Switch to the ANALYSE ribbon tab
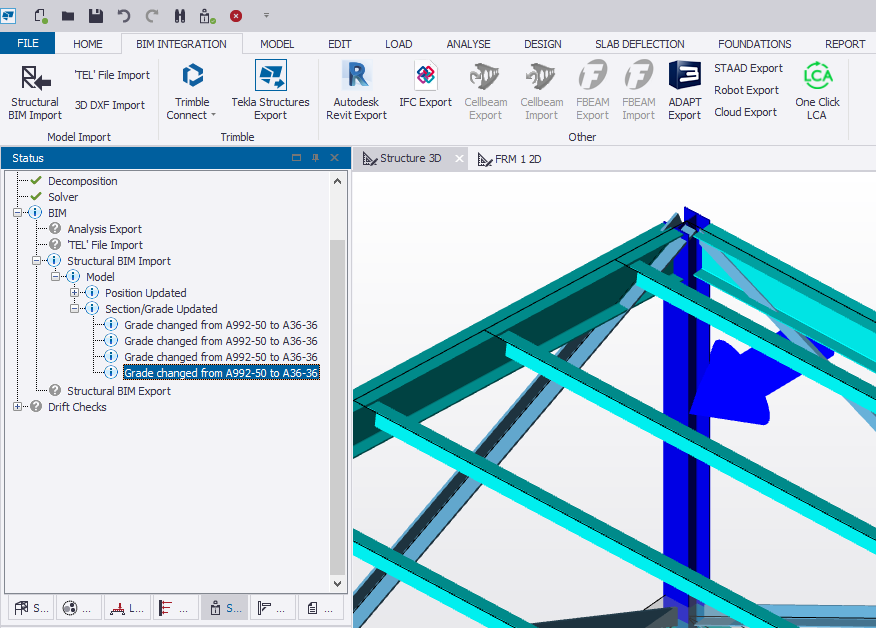Image resolution: width=876 pixels, height=628 pixels. pyautogui.click(x=468, y=44)
